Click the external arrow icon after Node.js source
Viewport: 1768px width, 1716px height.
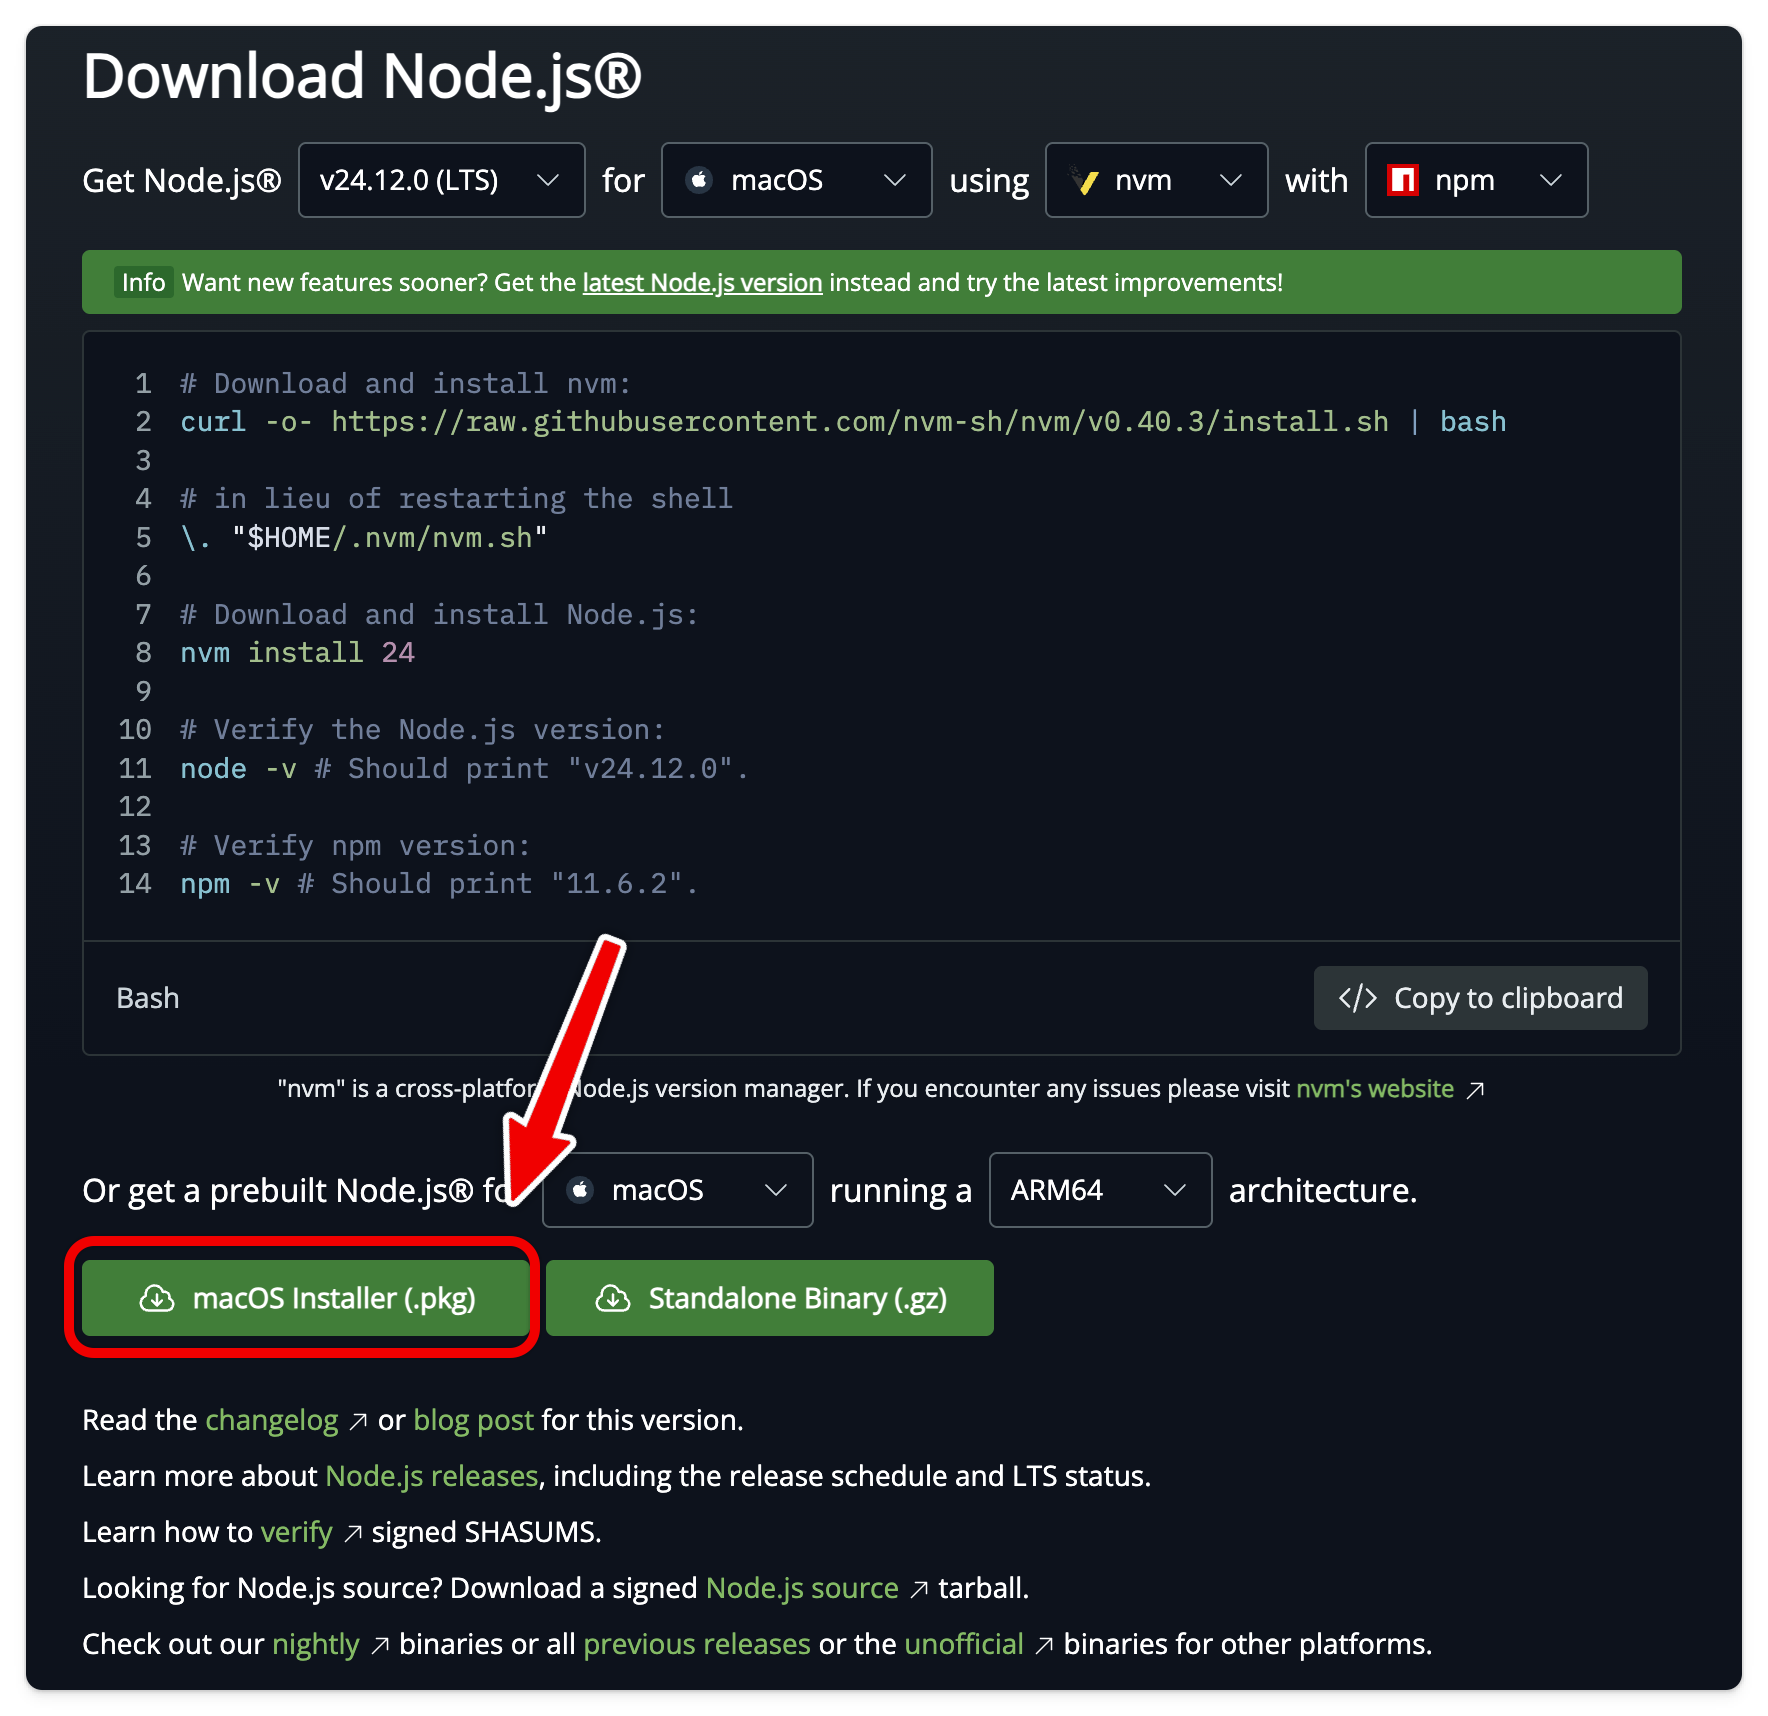point(919,1590)
